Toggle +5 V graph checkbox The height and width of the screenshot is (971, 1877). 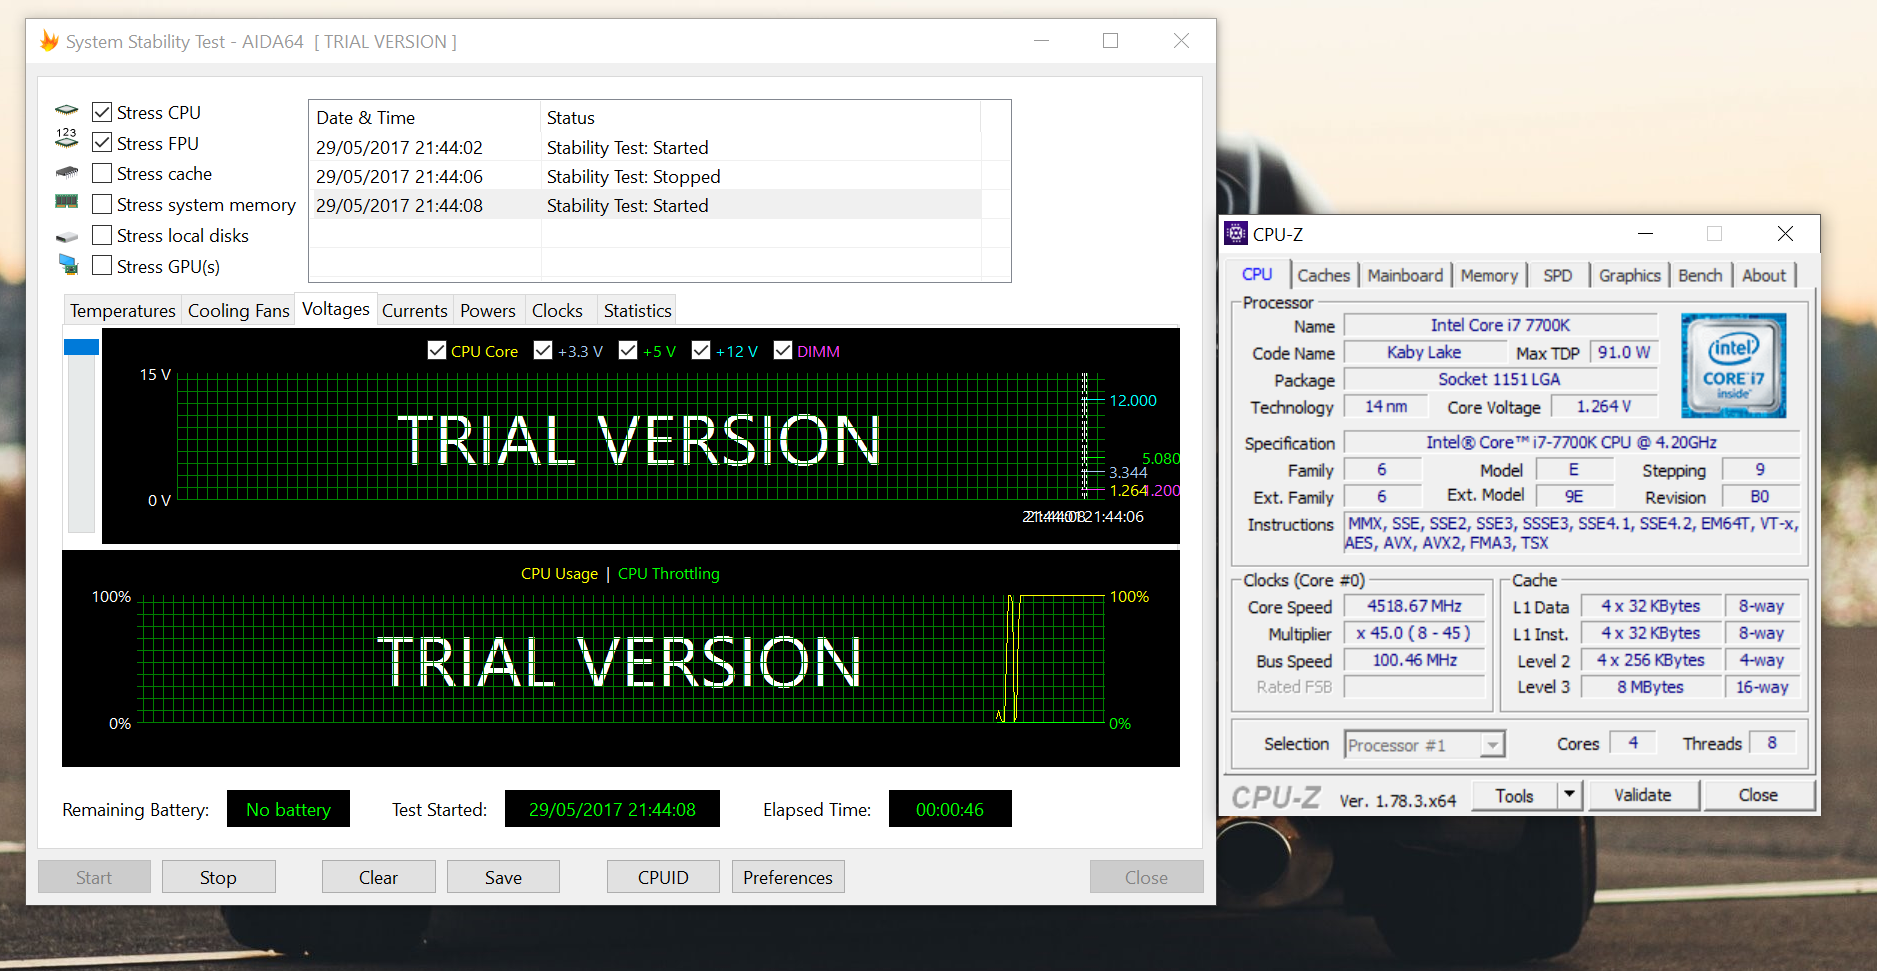(628, 350)
